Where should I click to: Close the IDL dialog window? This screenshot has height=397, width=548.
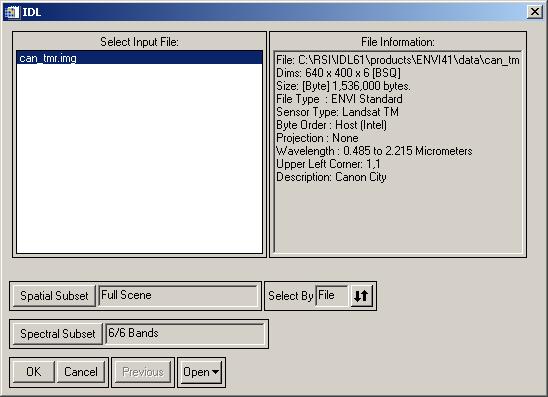click(x=535, y=12)
